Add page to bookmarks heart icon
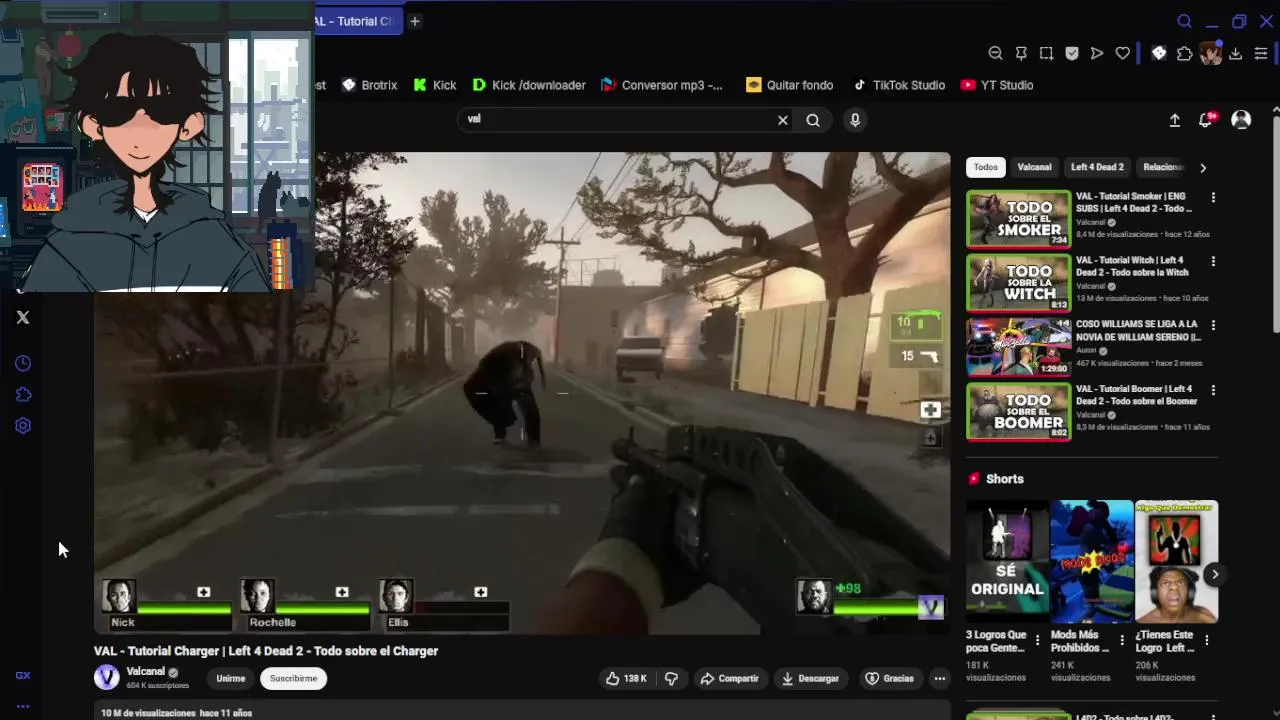The image size is (1280, 720). pyautogui.click(x=1123, y=53)
